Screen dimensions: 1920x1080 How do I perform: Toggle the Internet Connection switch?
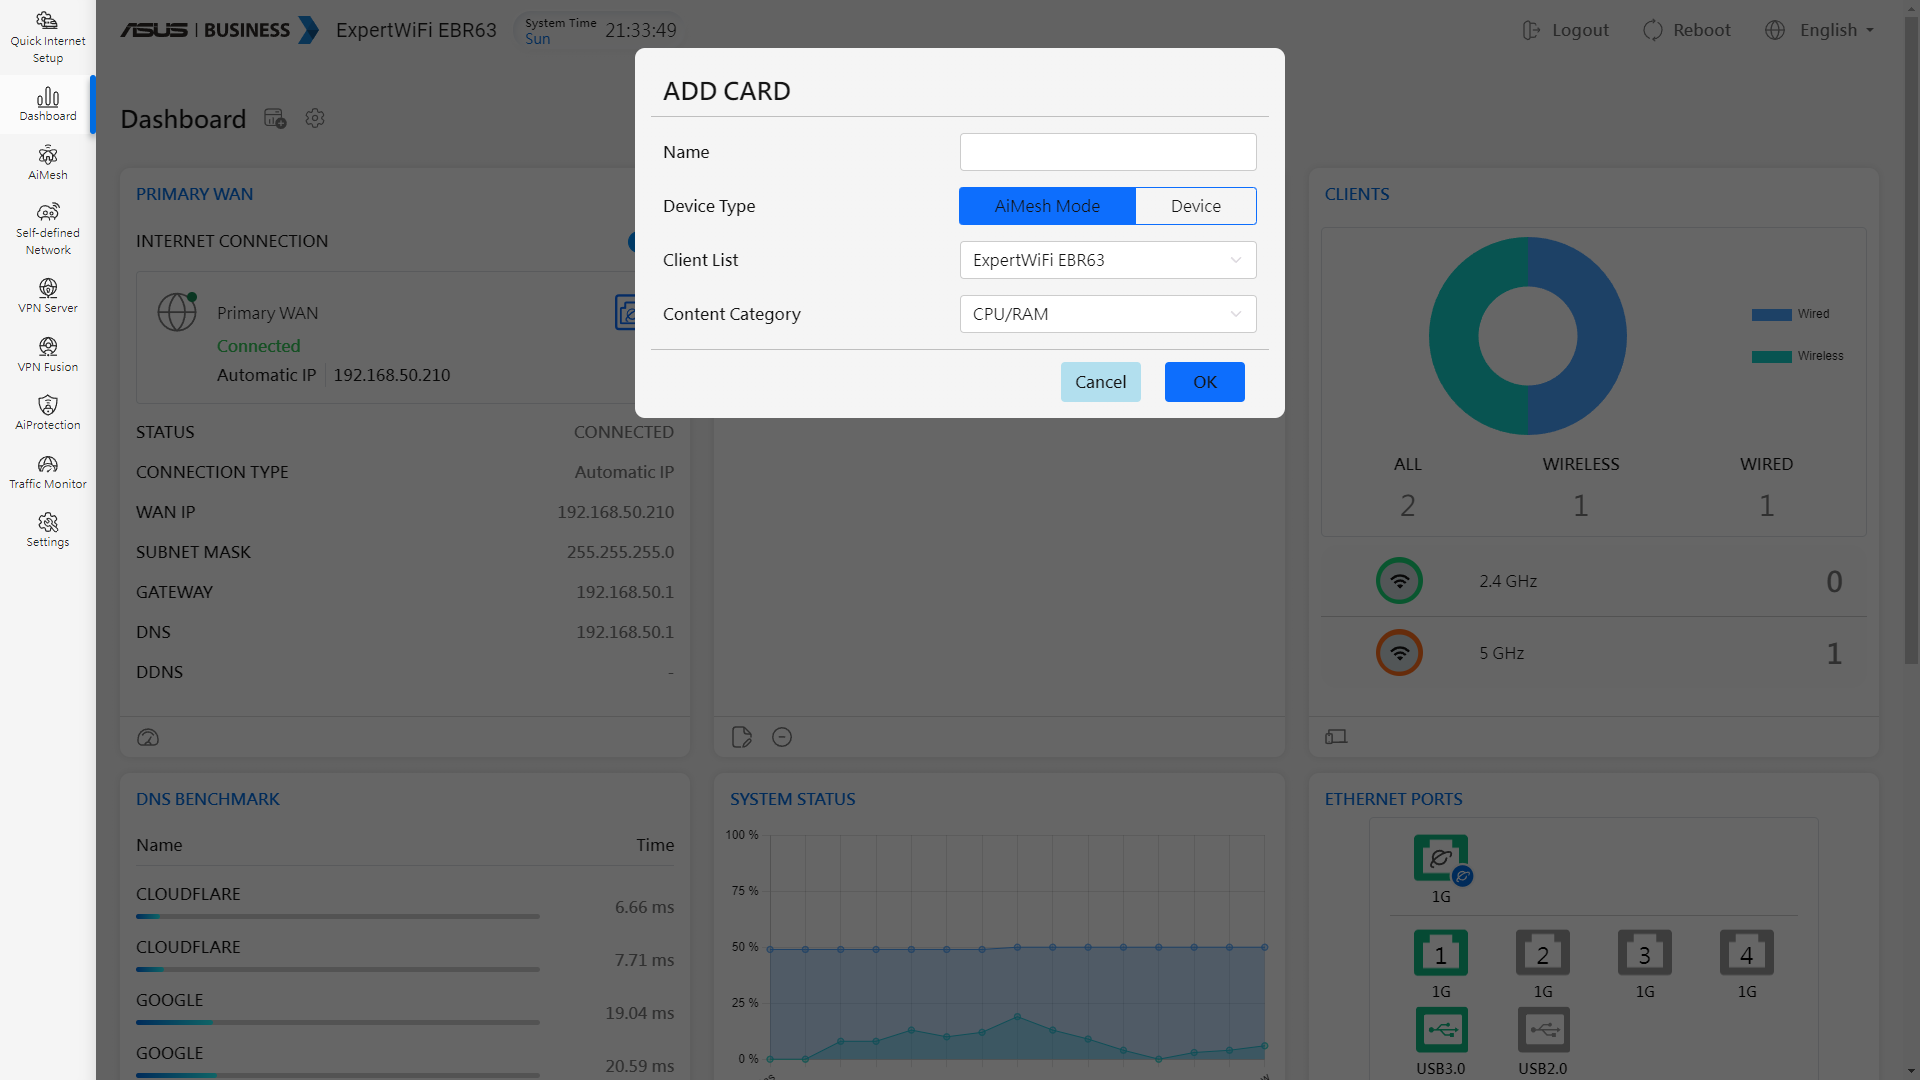pos(631,242)
